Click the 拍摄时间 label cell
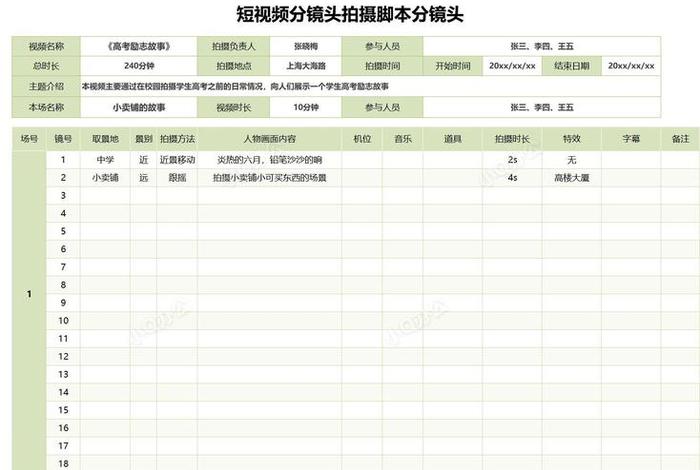Screen dimensions: 700x470 (383, 66)
